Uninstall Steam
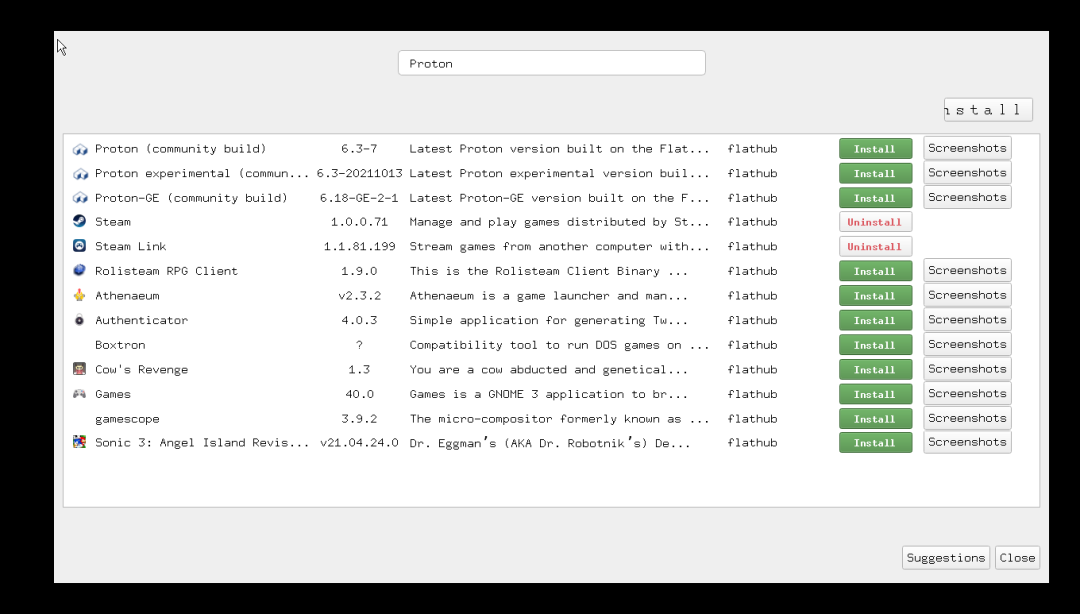The width and height of the screenshot is (1080, 614). pos(875,222)
